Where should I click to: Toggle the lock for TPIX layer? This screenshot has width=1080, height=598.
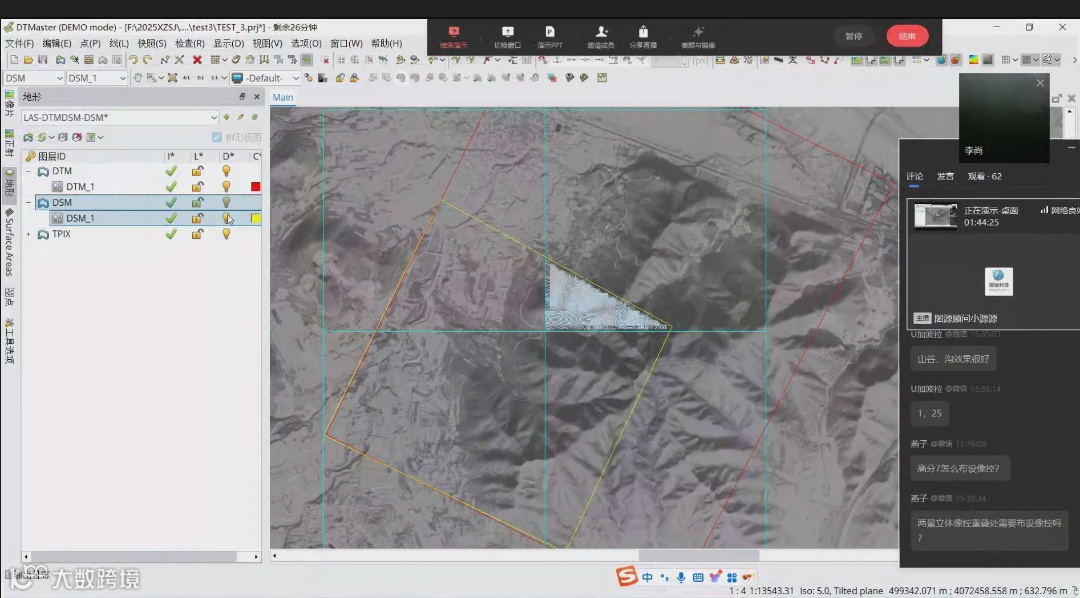click(198, 234)
